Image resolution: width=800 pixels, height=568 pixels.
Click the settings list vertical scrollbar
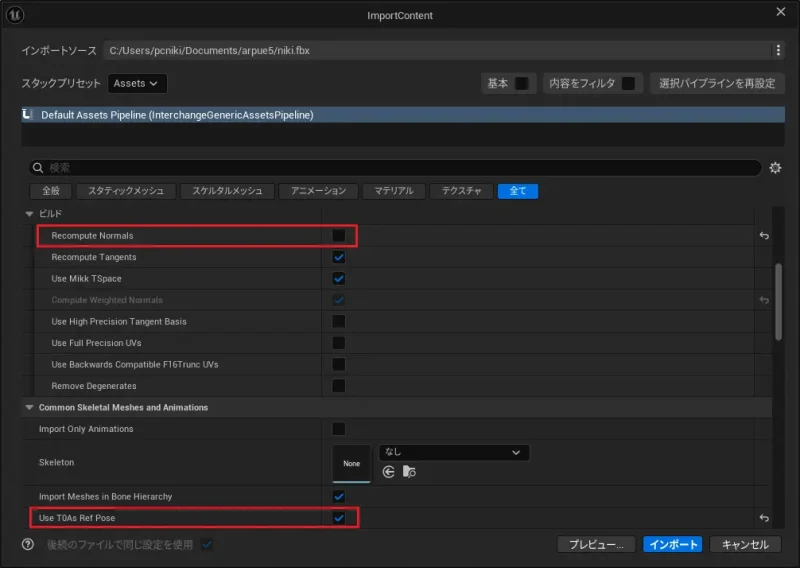(x=778, y=302)
